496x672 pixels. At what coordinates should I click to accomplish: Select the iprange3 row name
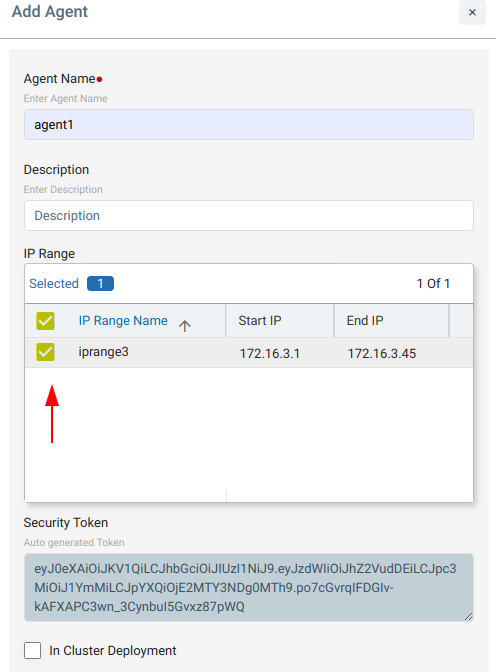click(x=103, y=352)
